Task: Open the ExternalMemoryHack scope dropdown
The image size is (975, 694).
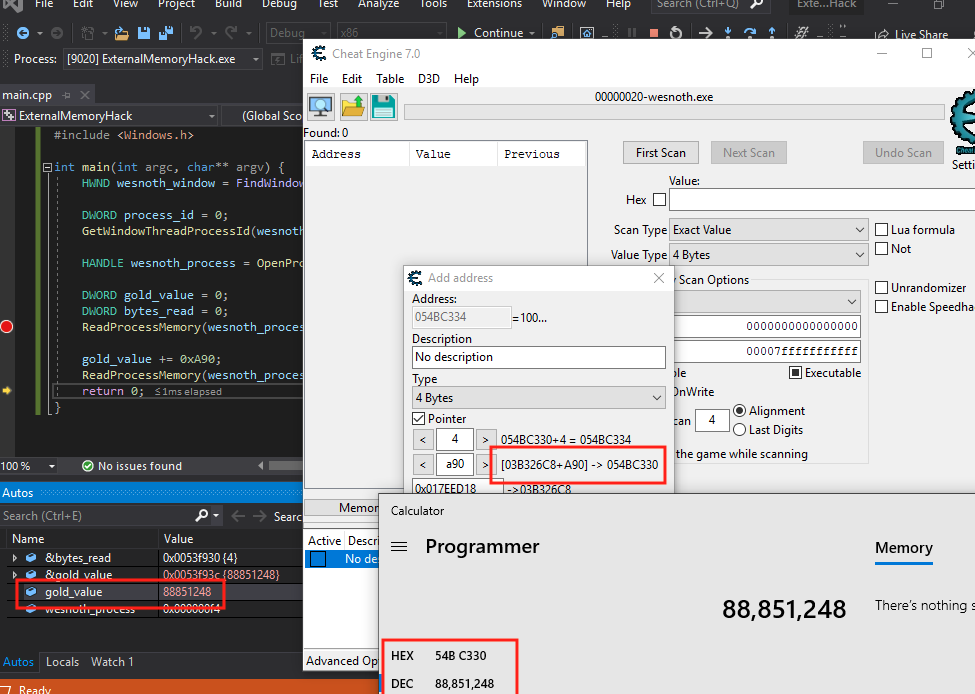Action: click(109, 116)
